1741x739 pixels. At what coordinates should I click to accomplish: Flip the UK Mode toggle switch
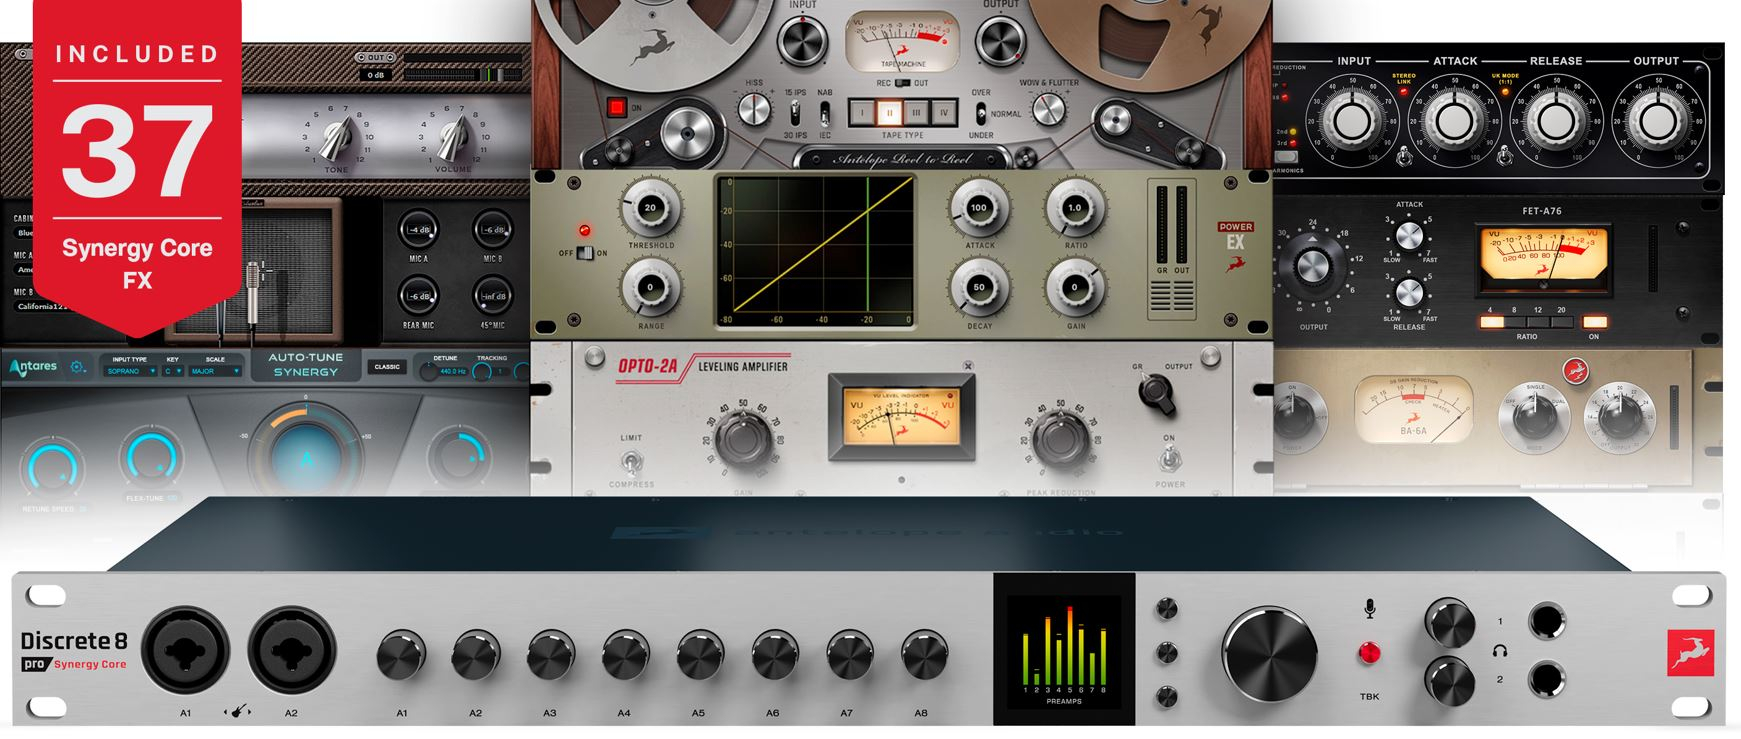click(x=1505, y=154)
